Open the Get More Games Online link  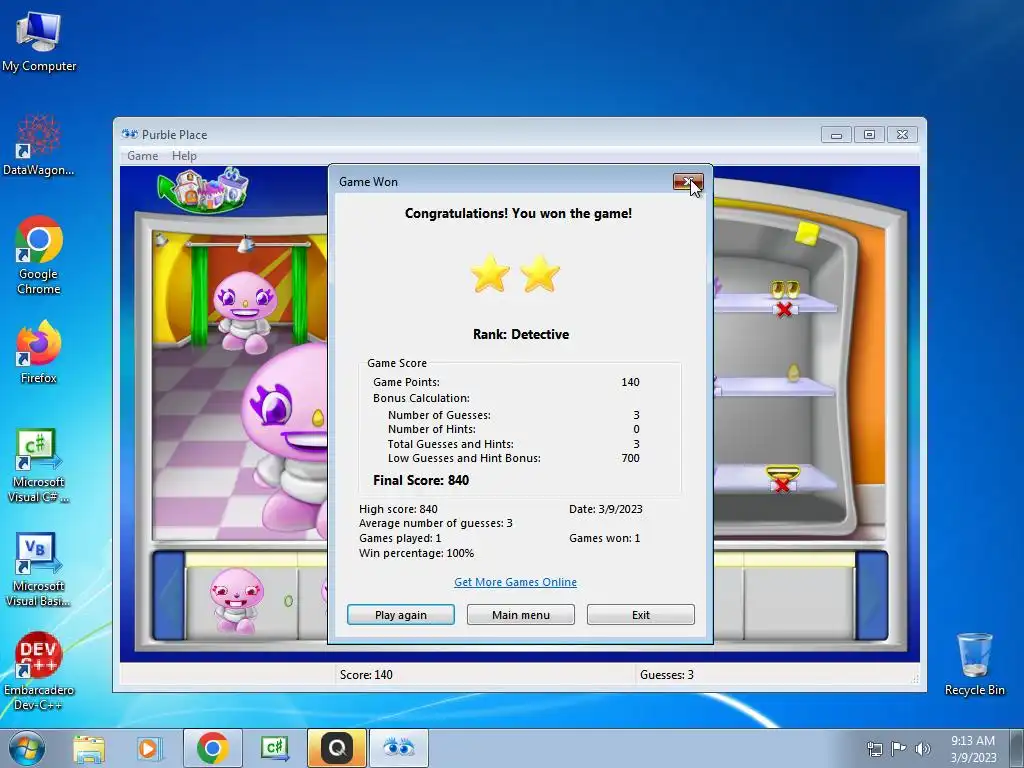(x=515, y=582)
